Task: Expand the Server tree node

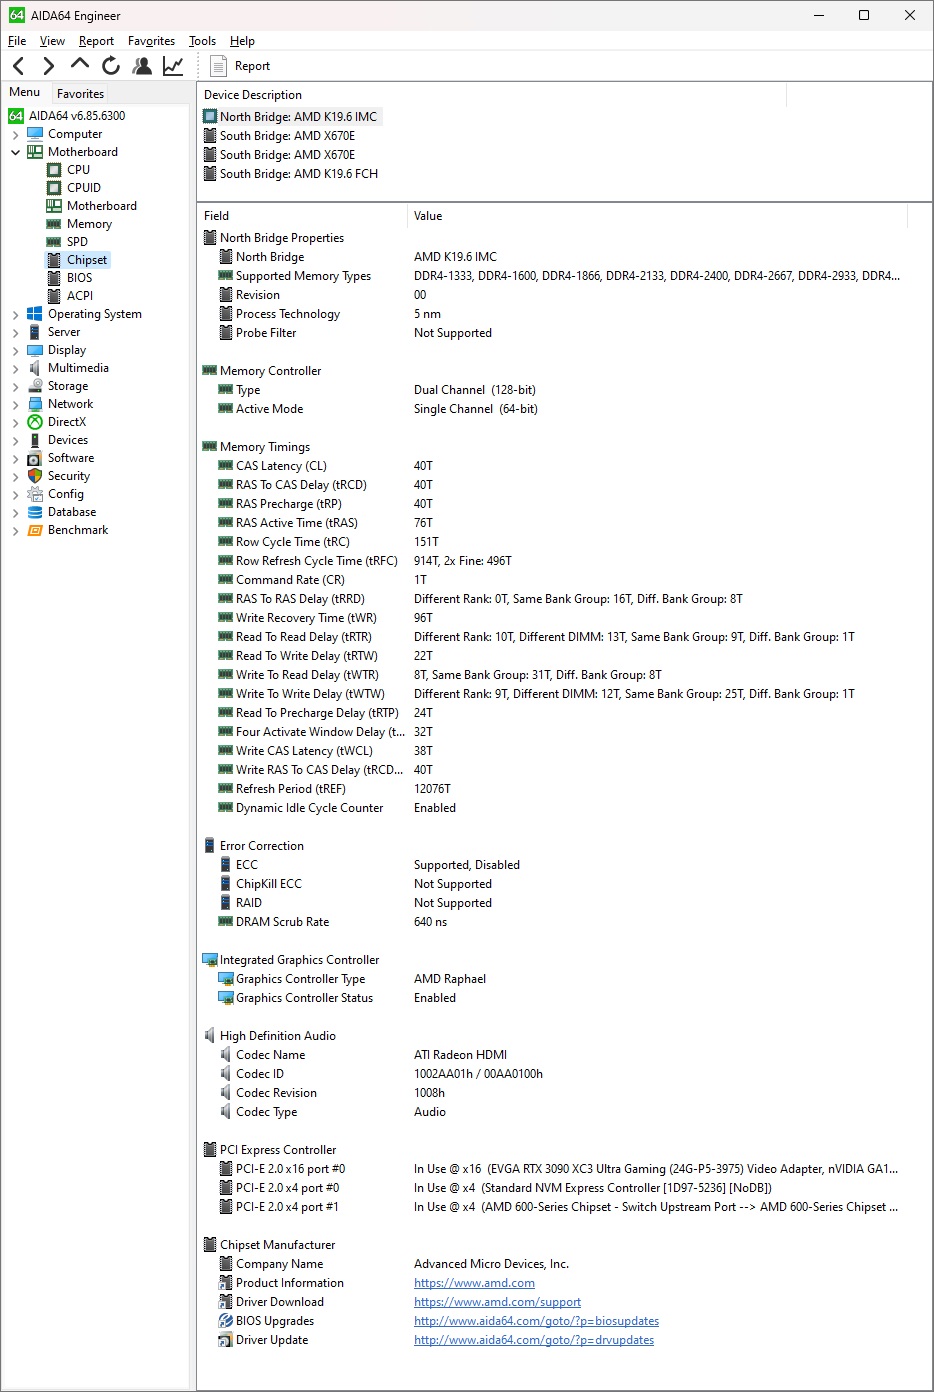Action: [15, 332]
